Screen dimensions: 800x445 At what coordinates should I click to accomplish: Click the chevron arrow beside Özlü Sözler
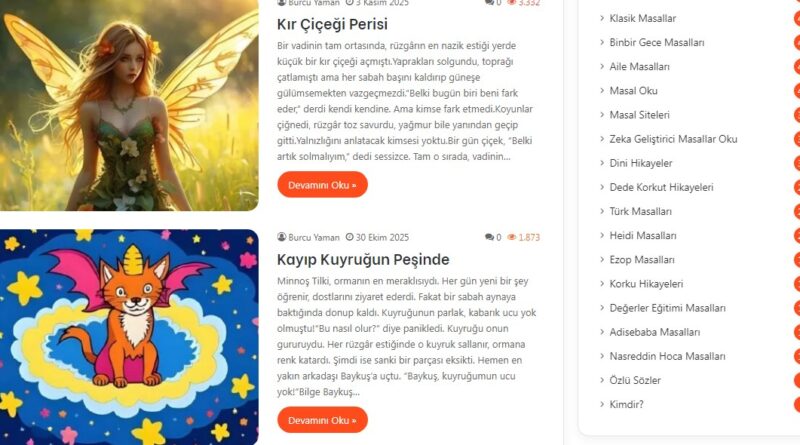pyautogui.click(x=602, y=380)
